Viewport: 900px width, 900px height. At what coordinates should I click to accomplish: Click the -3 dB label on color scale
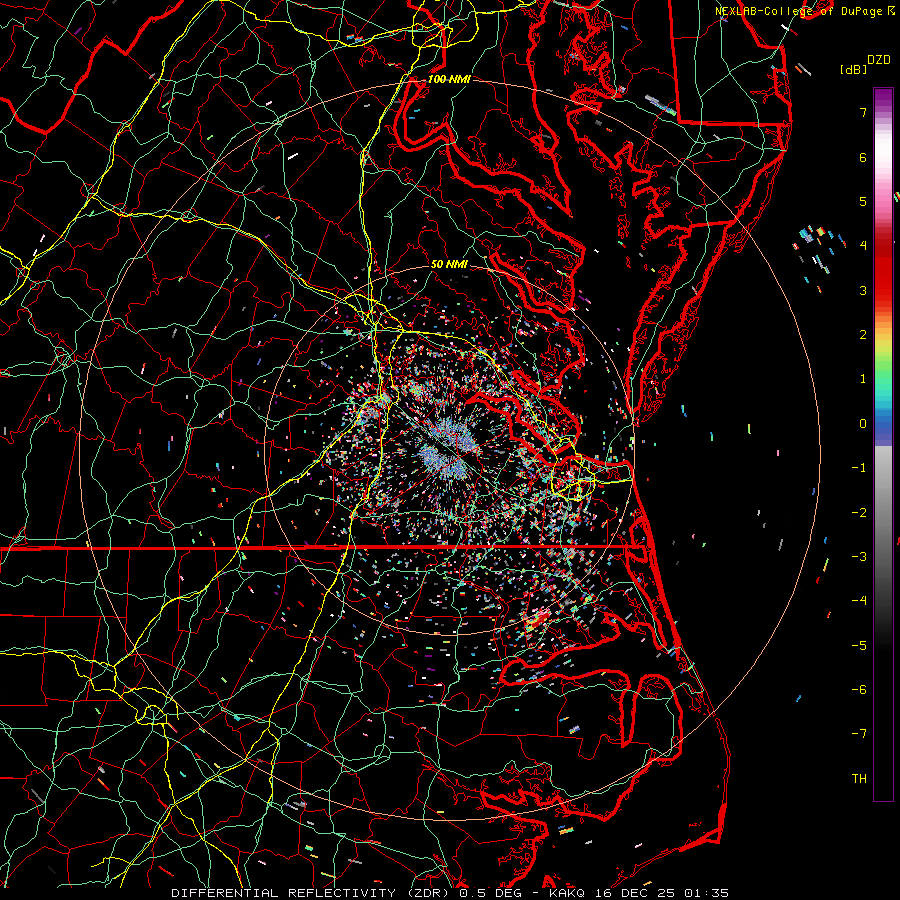click(x=859, y=557)
